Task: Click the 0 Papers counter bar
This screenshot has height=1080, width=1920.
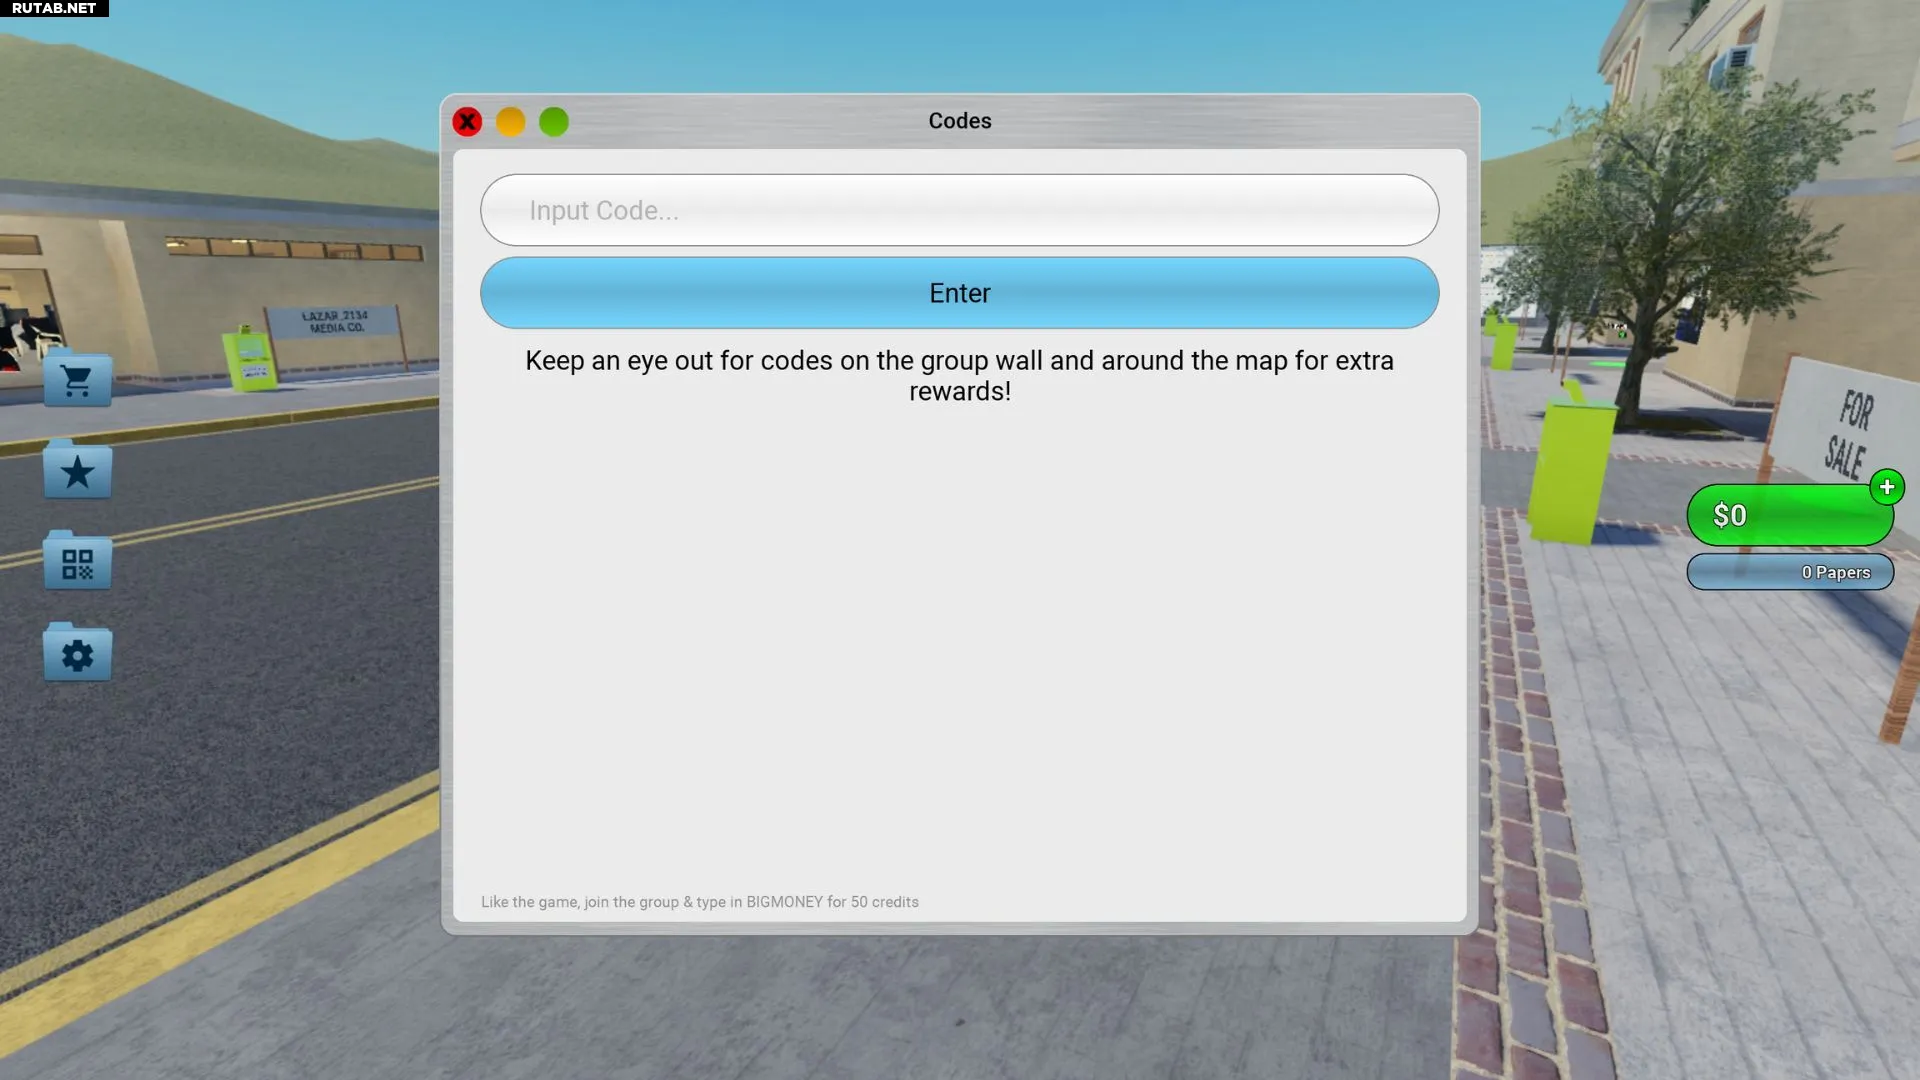Action: (1790, 572)
